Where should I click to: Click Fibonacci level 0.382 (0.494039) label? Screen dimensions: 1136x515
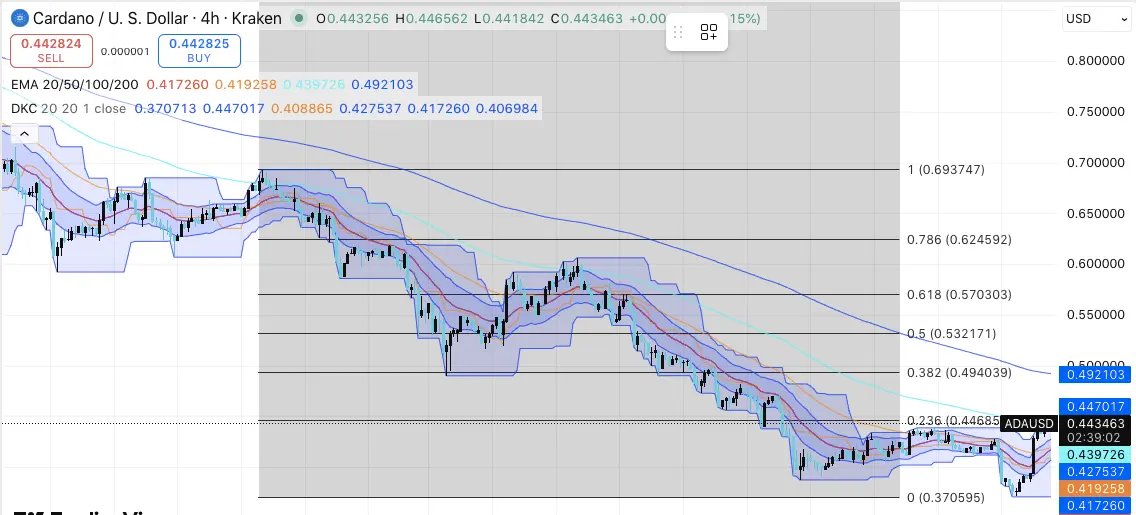959,372
